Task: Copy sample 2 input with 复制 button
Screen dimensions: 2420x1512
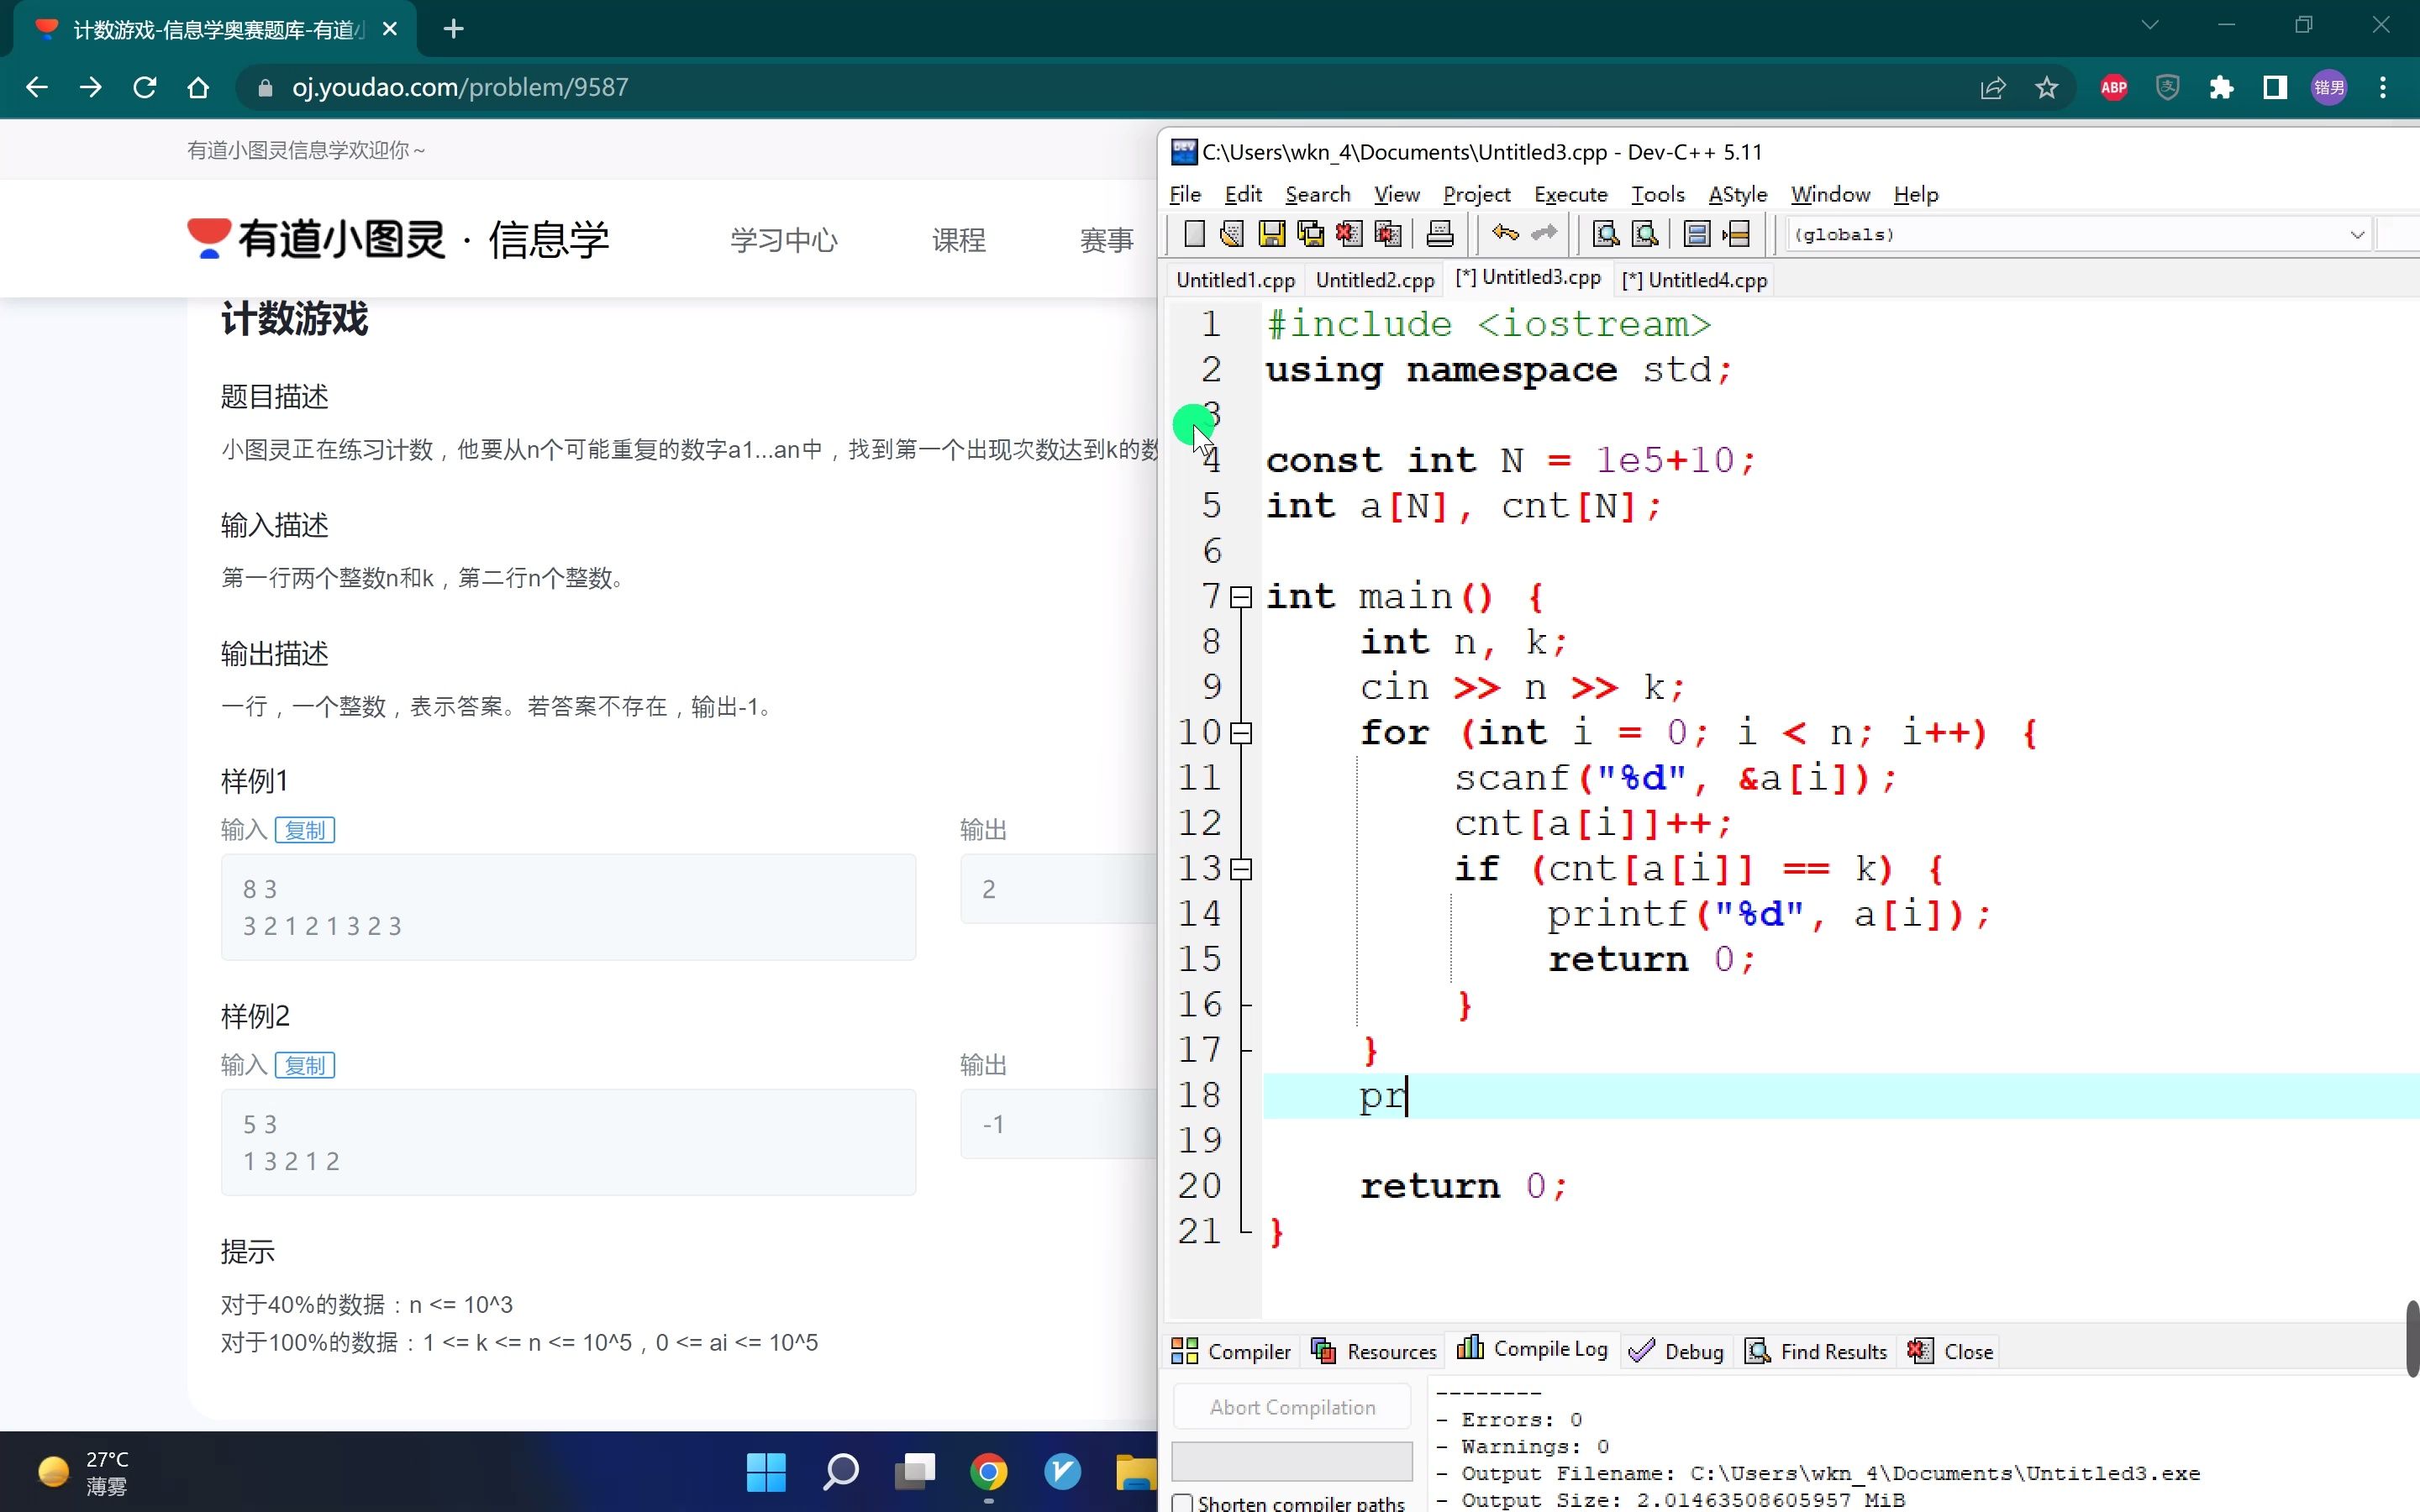Action: coord(305,1065)
